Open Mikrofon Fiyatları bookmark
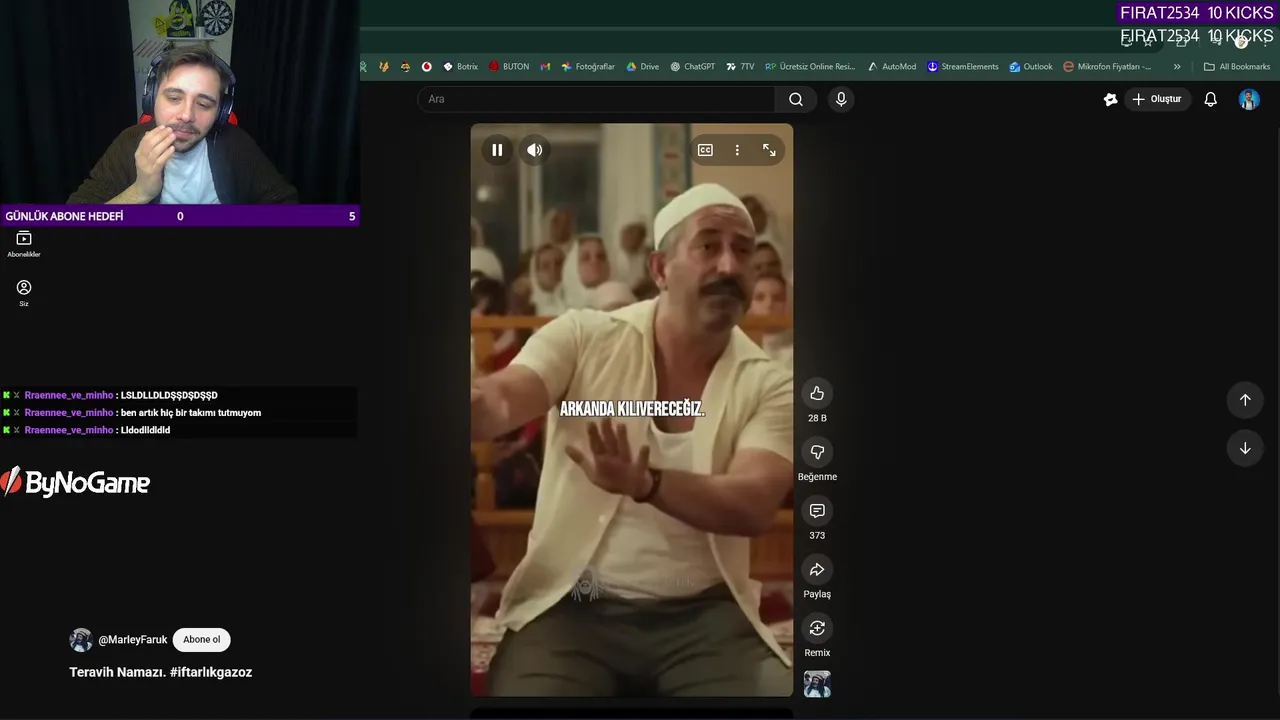 pyautogui.click(x=1107, y=67)
